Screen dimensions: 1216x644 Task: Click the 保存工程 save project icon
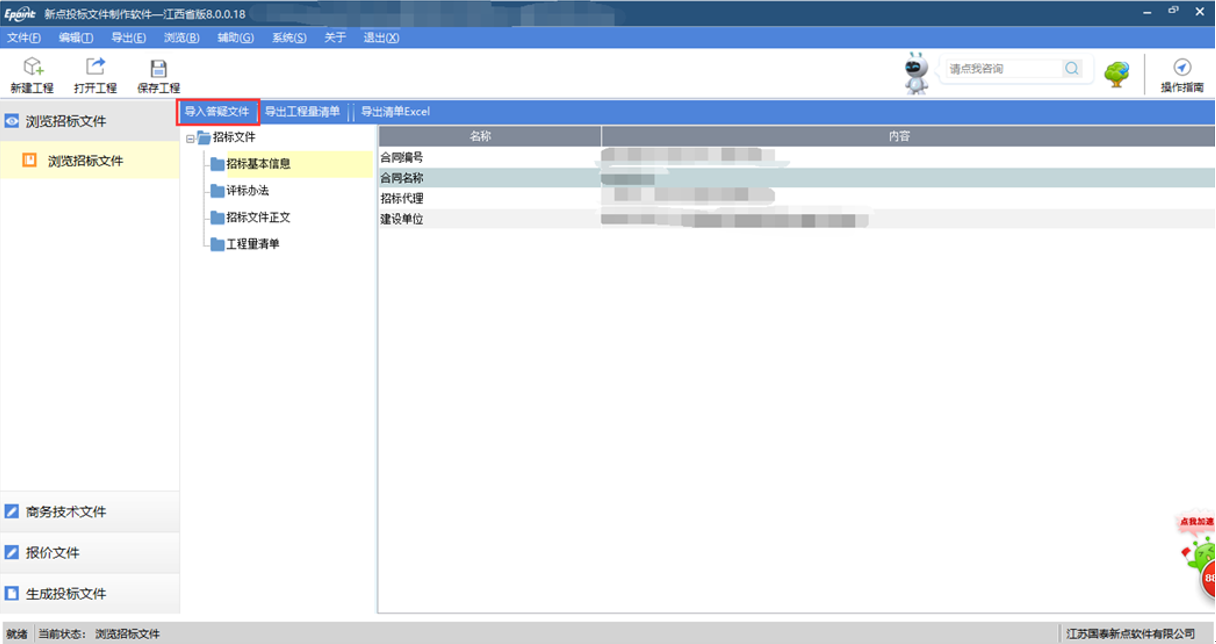[x=158, y=67]
